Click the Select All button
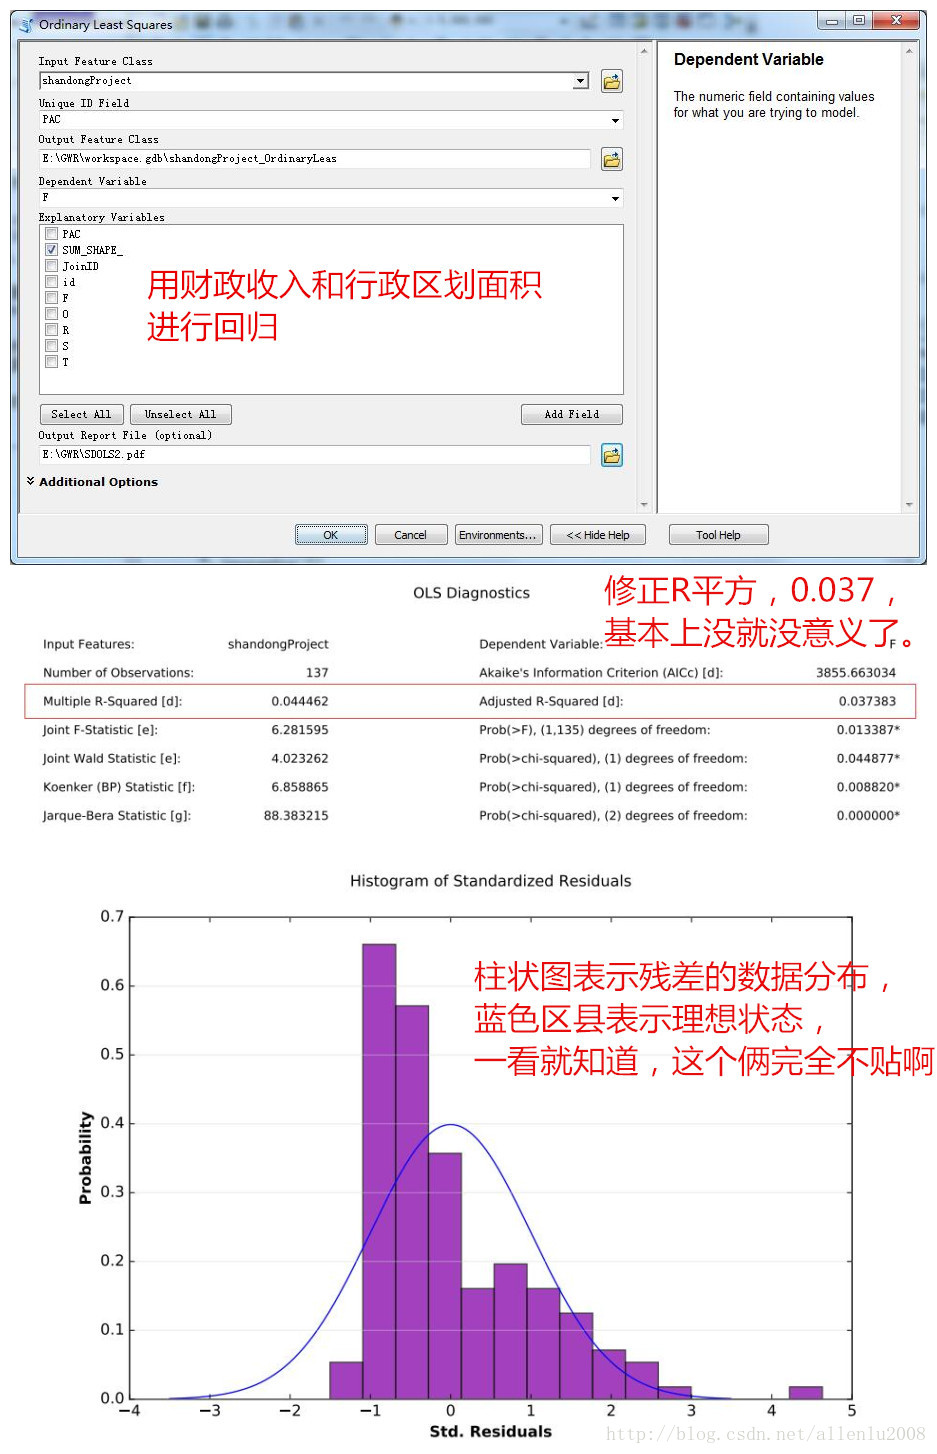The height and width of the screenshot is (1454, 937). tap(82, 414)
